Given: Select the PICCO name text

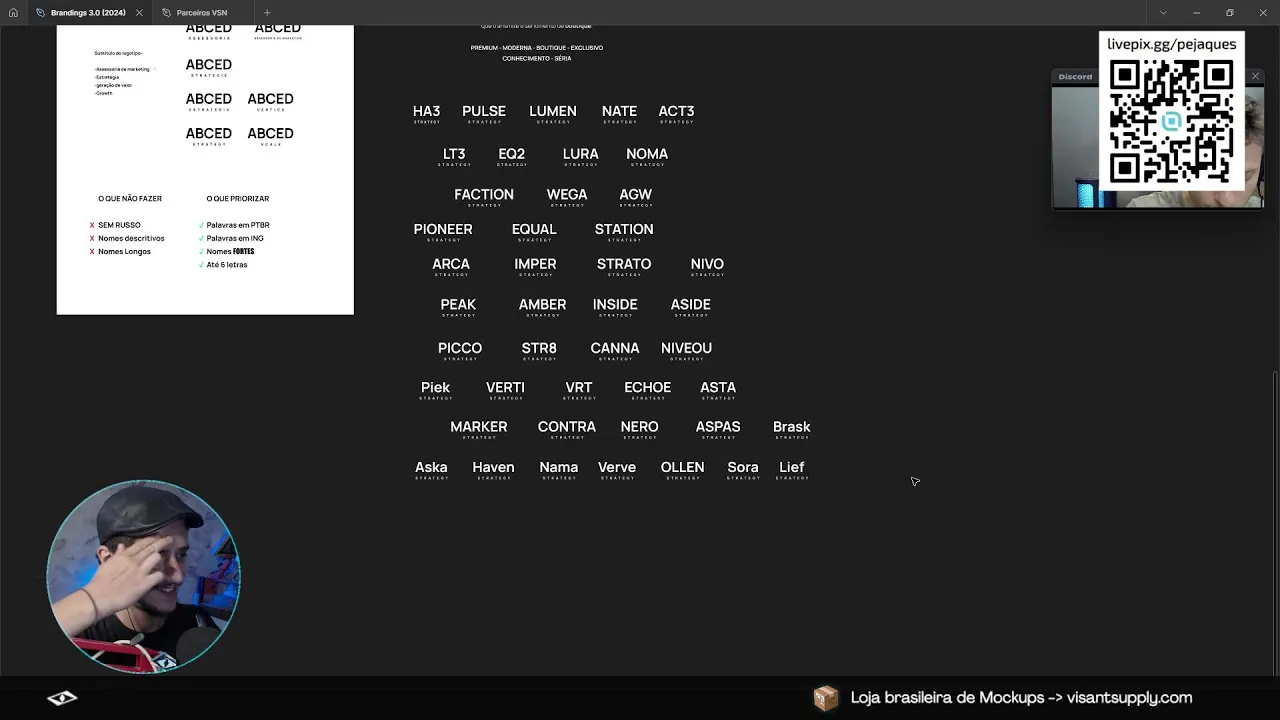Looking at the screenshot, I should (460, 348).
